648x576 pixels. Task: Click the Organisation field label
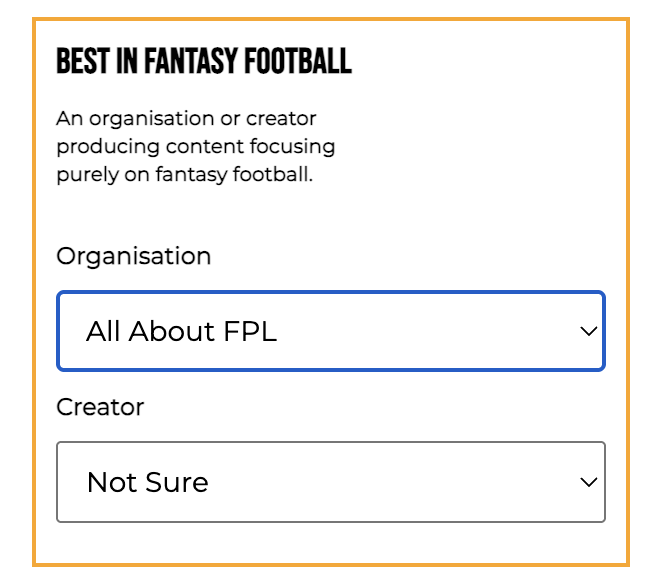[x=133, y=256]
